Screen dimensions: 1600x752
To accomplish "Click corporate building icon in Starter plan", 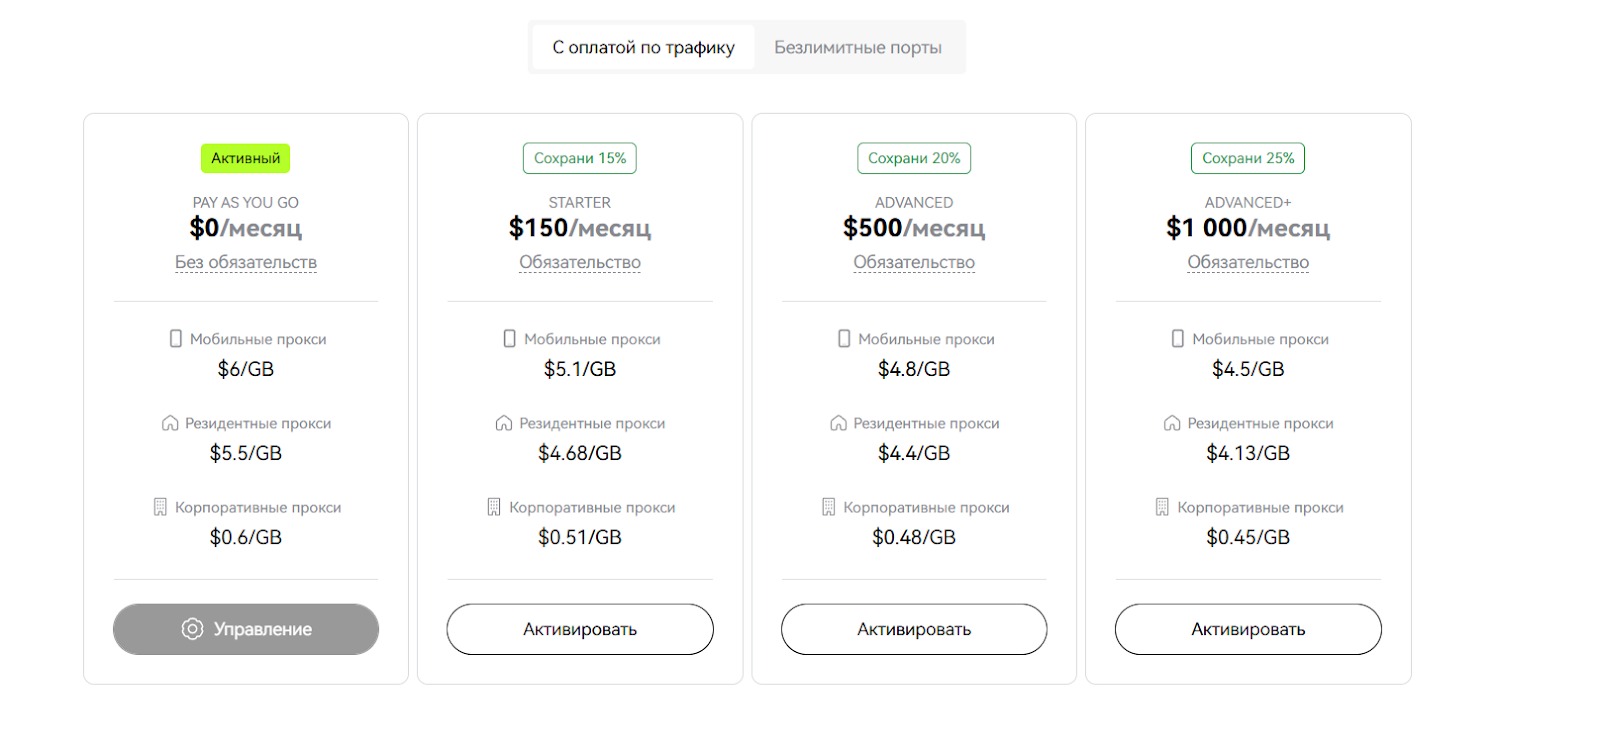I will coord(494,507).
